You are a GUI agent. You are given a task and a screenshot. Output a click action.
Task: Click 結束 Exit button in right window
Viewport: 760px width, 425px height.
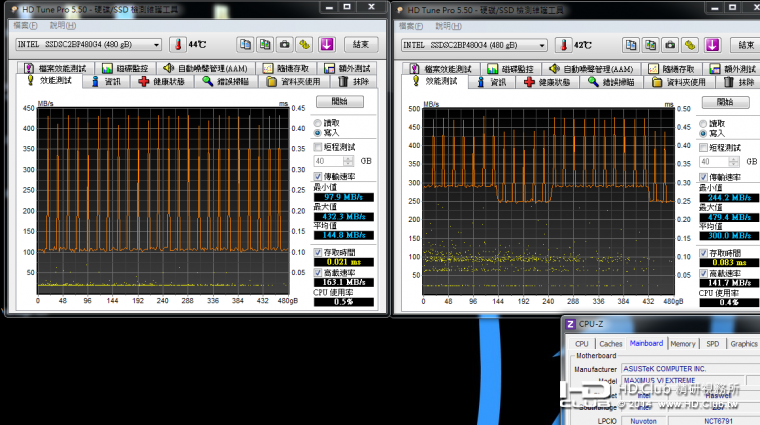pyautogui.click(x=745, y=45)
